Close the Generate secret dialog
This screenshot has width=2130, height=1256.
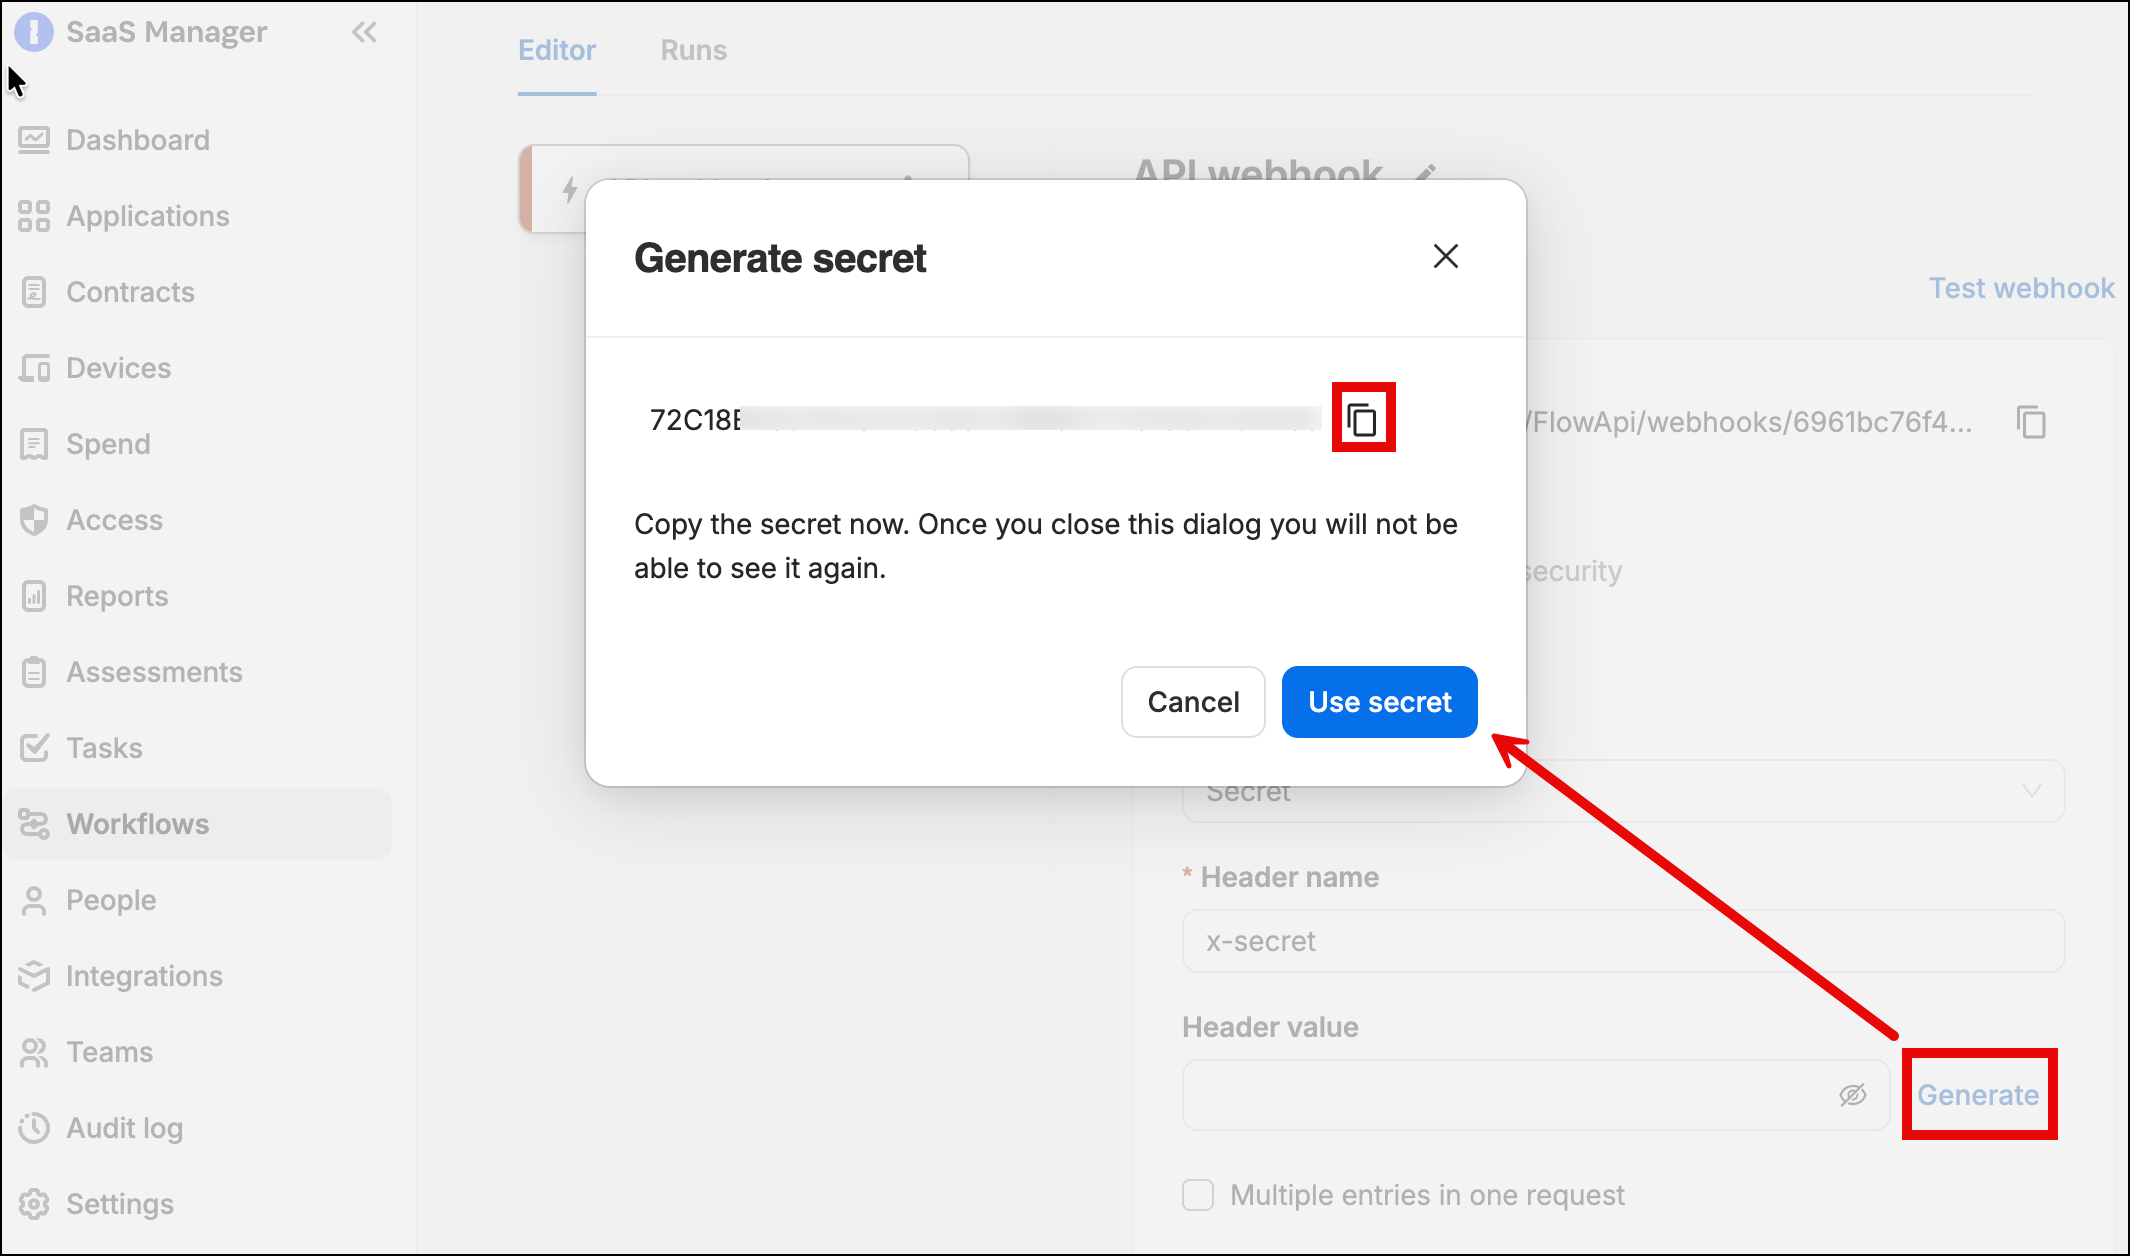click(1445, 257)
